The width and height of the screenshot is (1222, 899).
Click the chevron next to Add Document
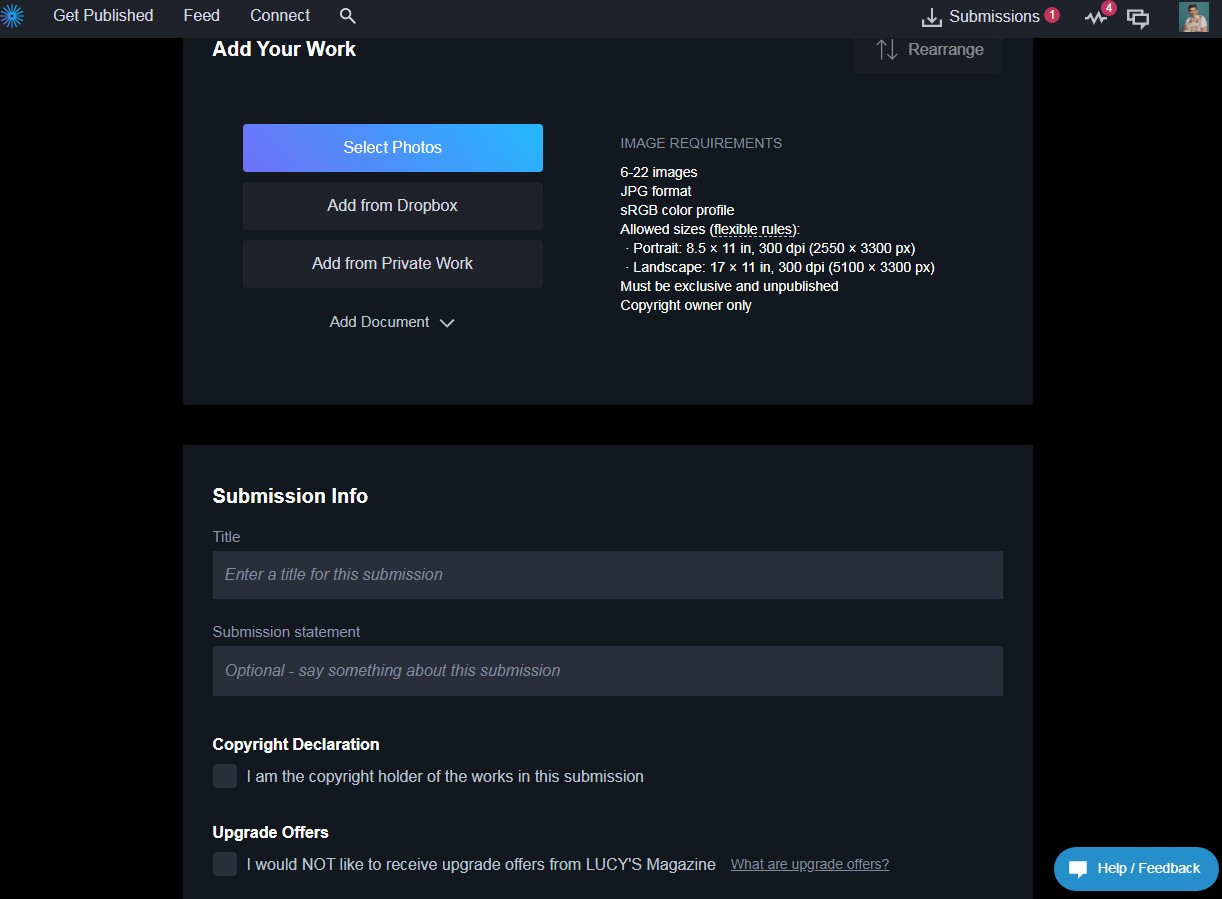click(447, 323)
